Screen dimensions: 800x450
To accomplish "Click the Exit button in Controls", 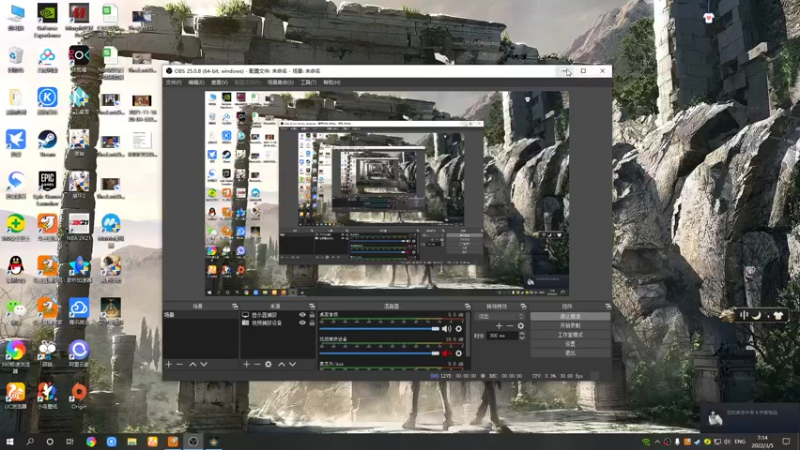I will coord(570,353).
